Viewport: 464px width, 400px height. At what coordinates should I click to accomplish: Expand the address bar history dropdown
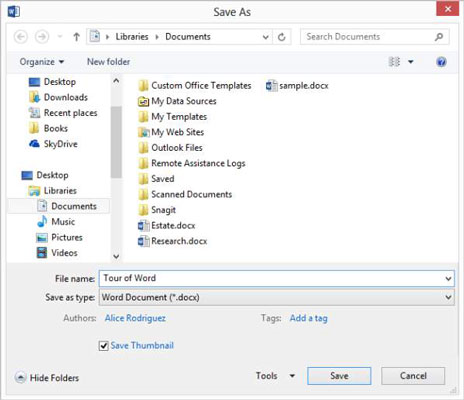point(265,37)
